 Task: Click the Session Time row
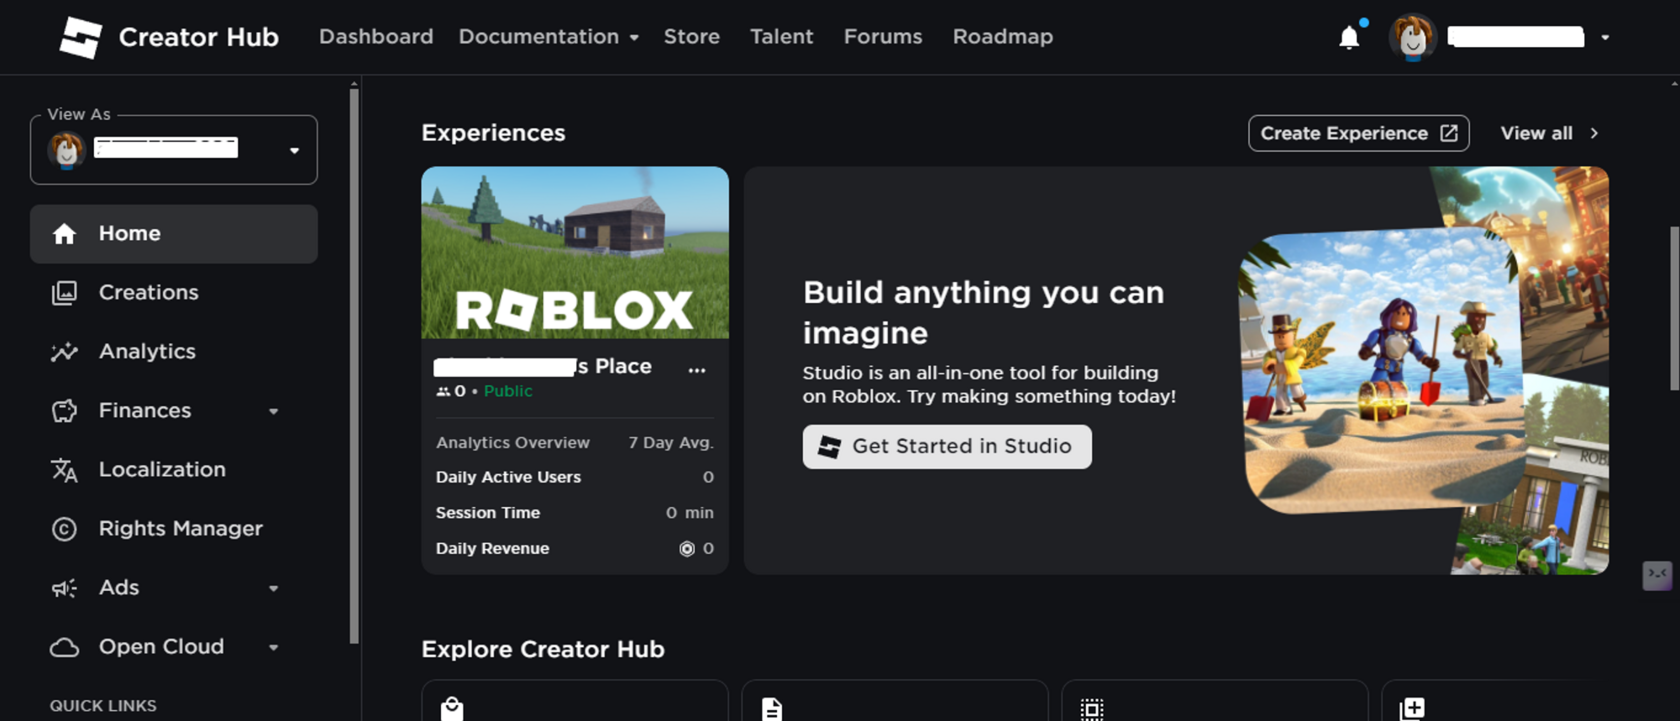[x=575, y=513]
